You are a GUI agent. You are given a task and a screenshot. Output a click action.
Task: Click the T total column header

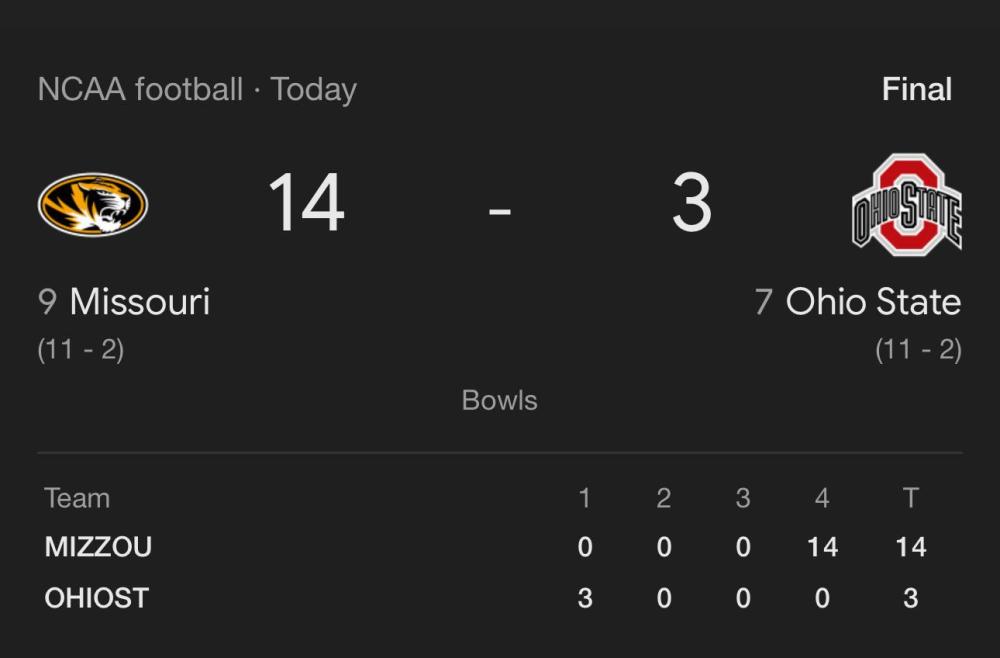[x=911, y=498]
